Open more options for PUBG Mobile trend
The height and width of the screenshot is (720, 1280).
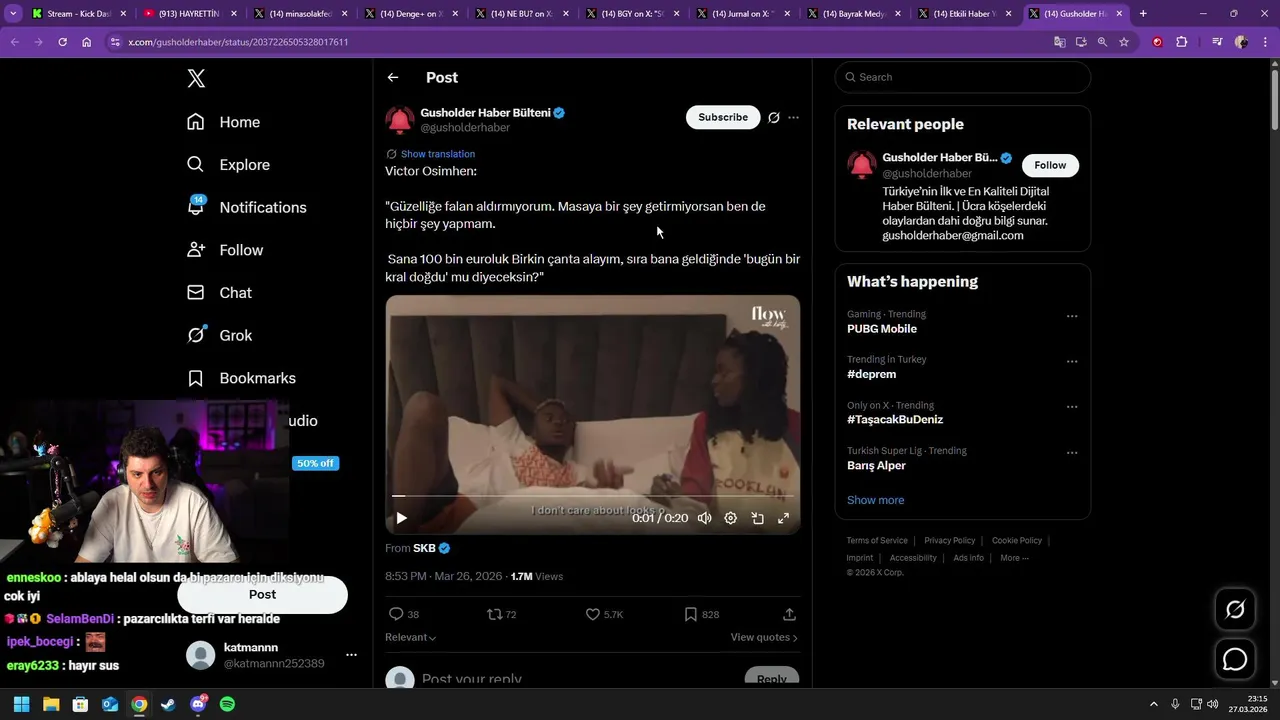[1072, 316]
